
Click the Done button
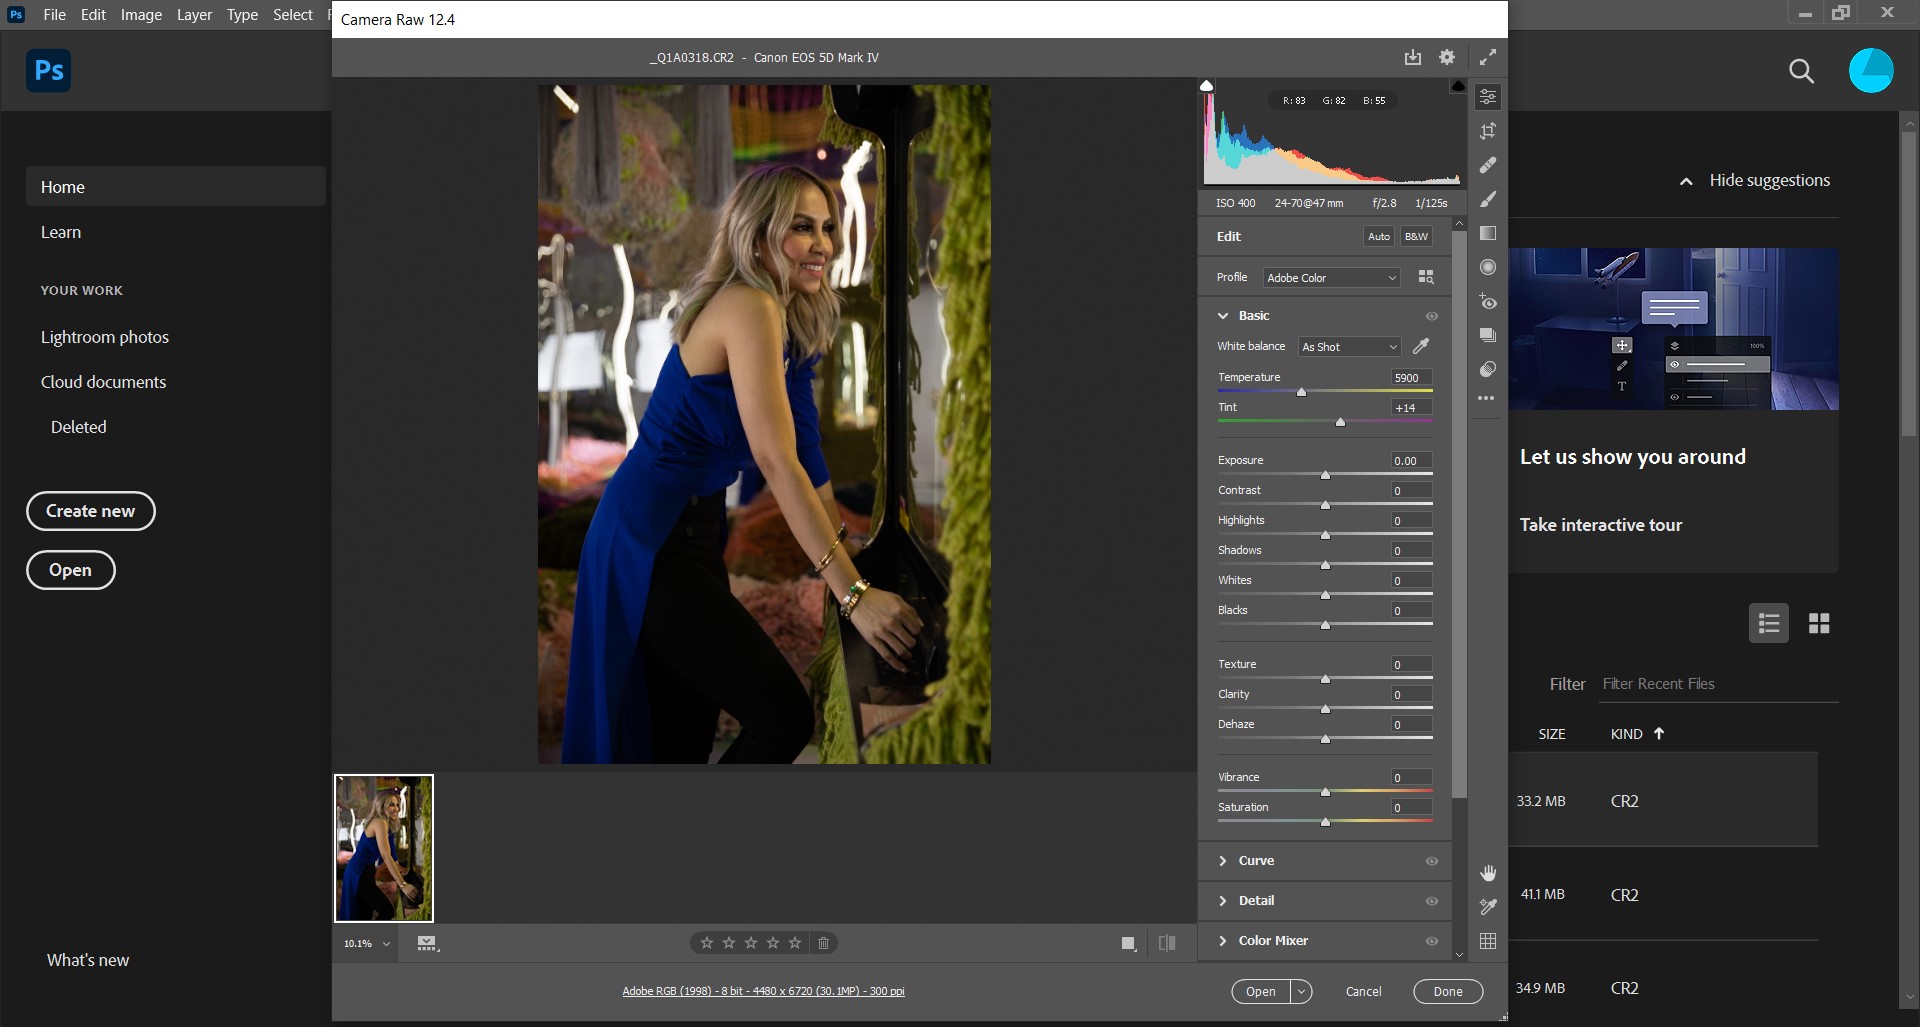1447,991
